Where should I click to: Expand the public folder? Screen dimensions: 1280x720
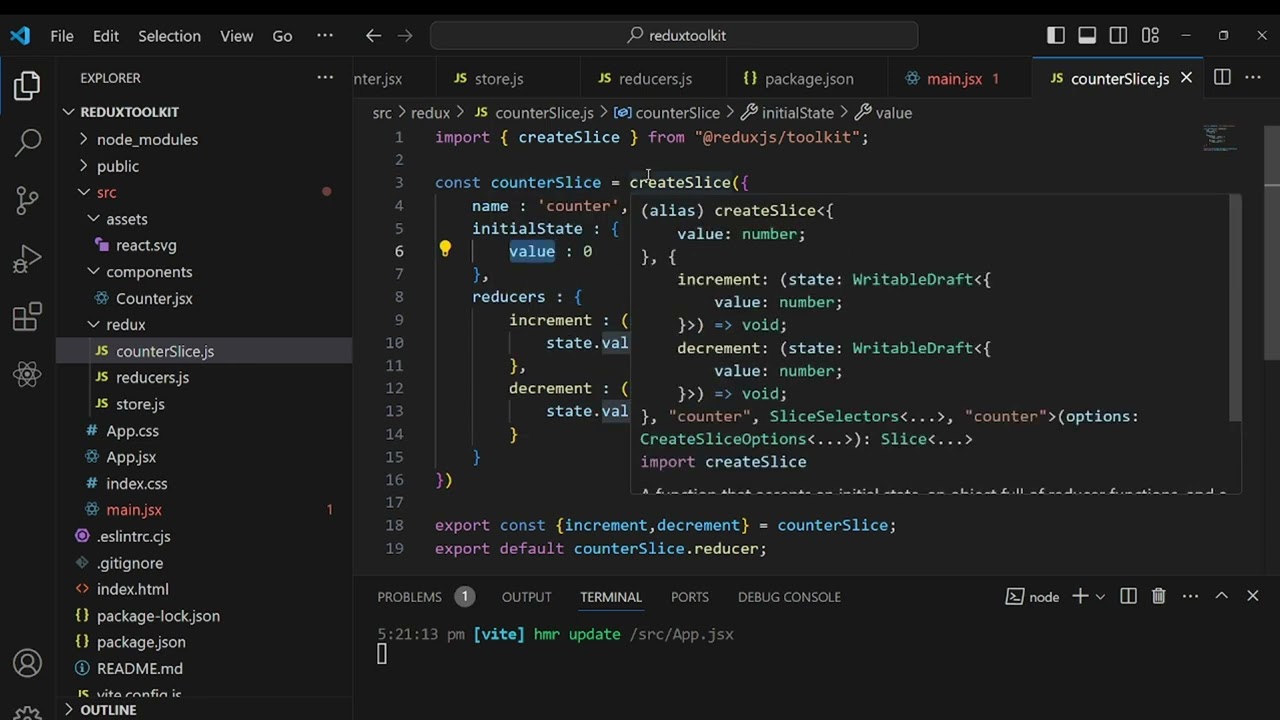point(205,166)
